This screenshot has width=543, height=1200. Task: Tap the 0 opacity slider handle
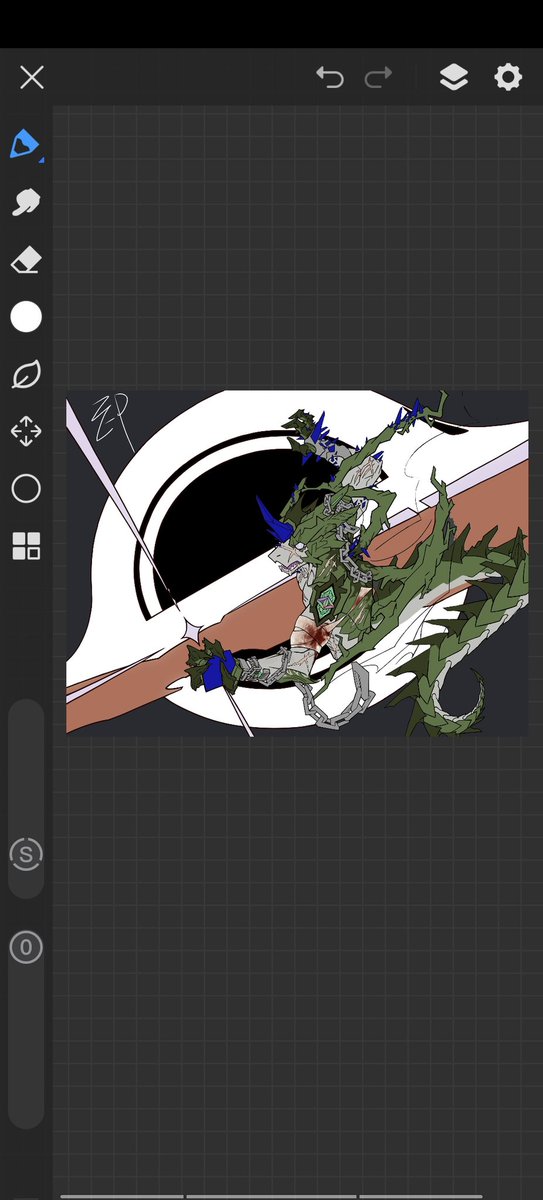coord(26,947)
